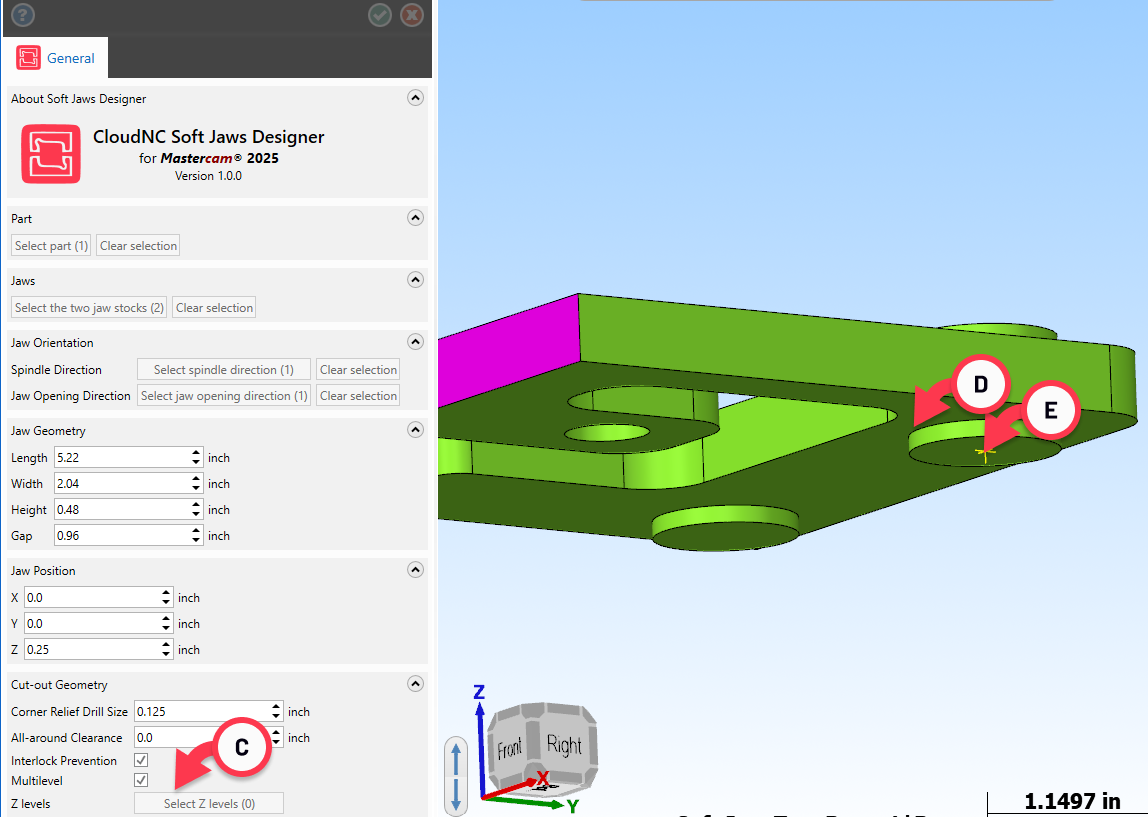Click the Select Z levels (0) button
This screenshot has height=817, width=1148.
pos(209,804)
